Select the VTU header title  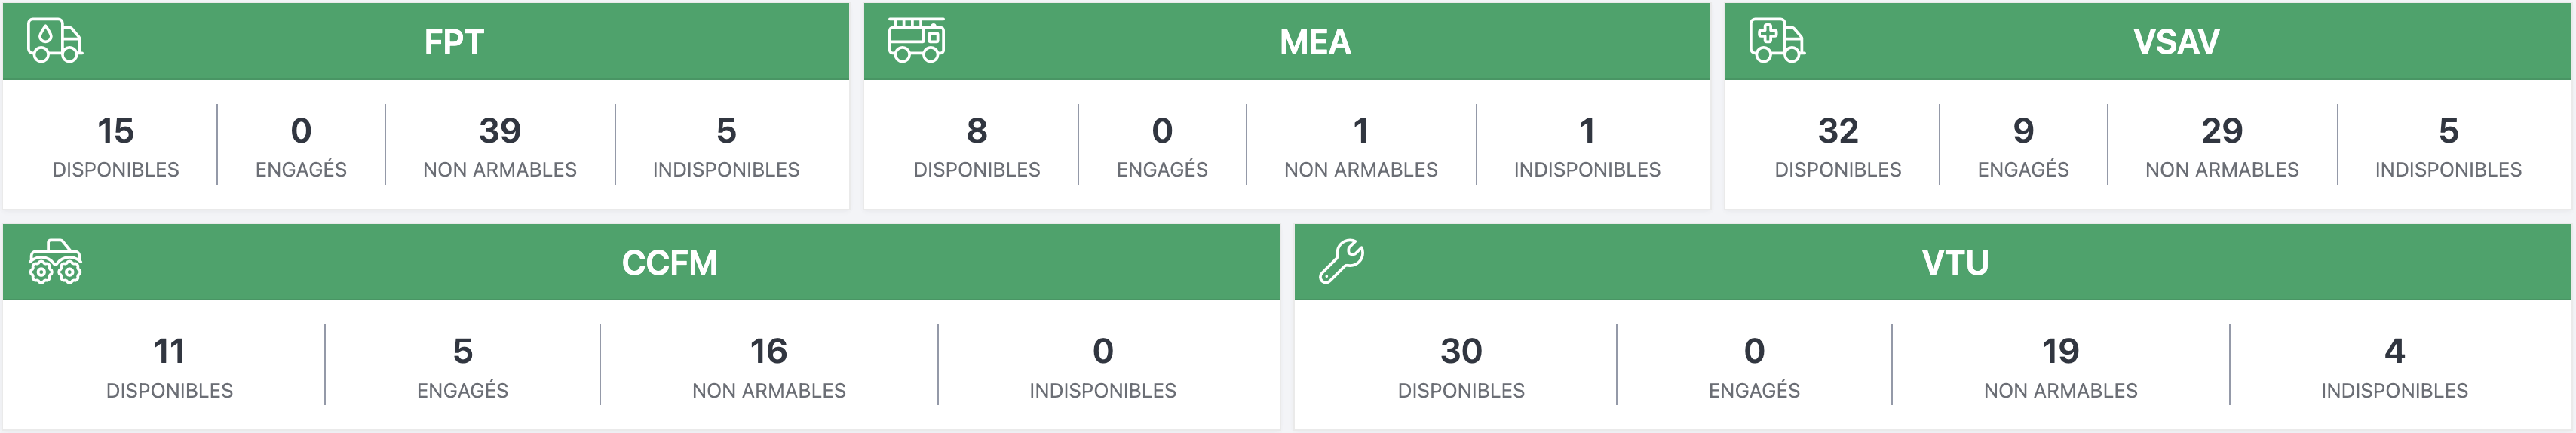click(1954, 263)
